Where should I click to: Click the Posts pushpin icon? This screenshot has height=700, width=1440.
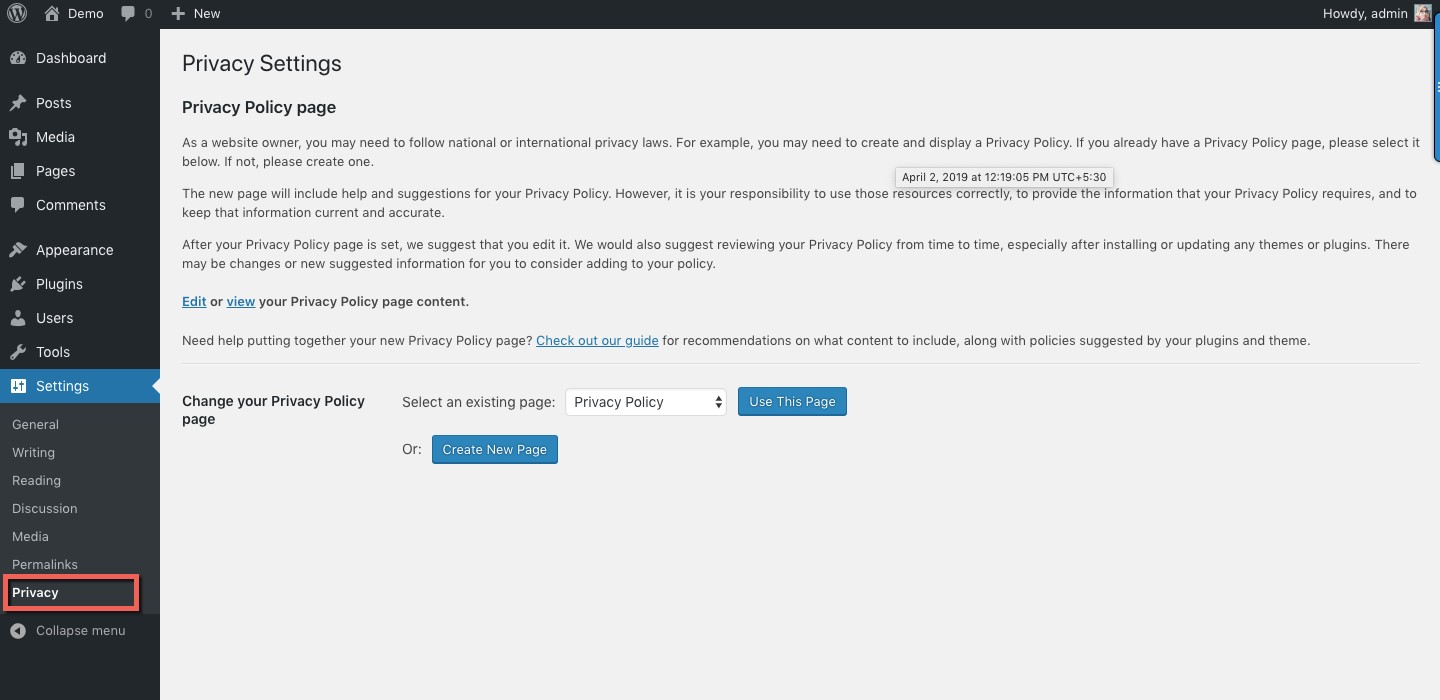[x=18, y=103]
